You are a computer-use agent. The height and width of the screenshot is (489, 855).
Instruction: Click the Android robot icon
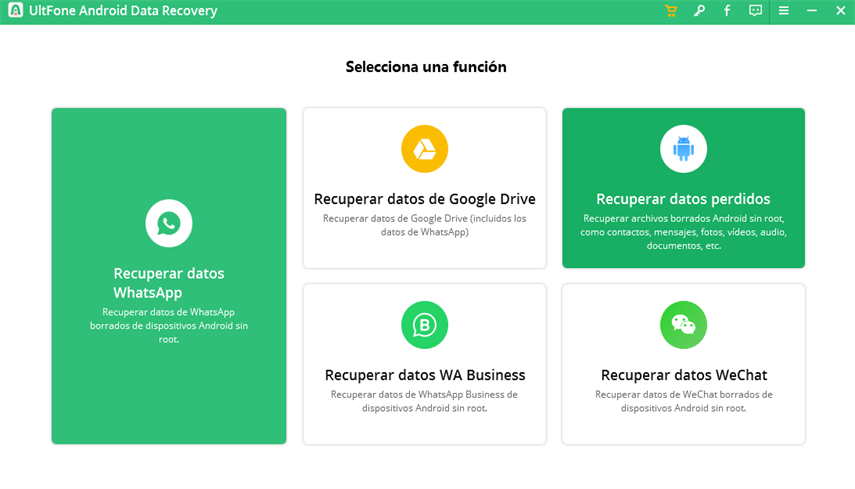click(x=683, y=149)
